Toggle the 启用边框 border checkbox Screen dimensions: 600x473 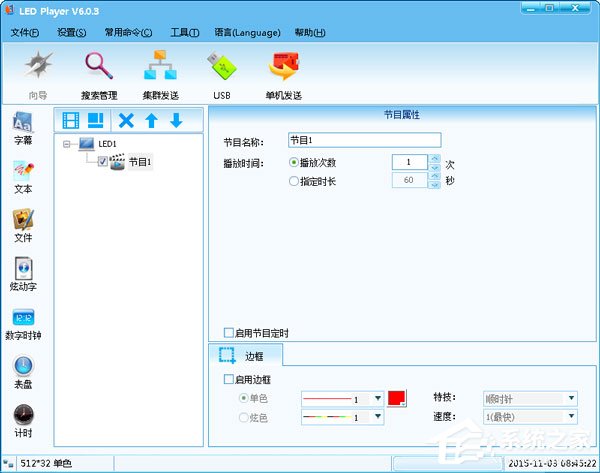click(x=229, y=380)
